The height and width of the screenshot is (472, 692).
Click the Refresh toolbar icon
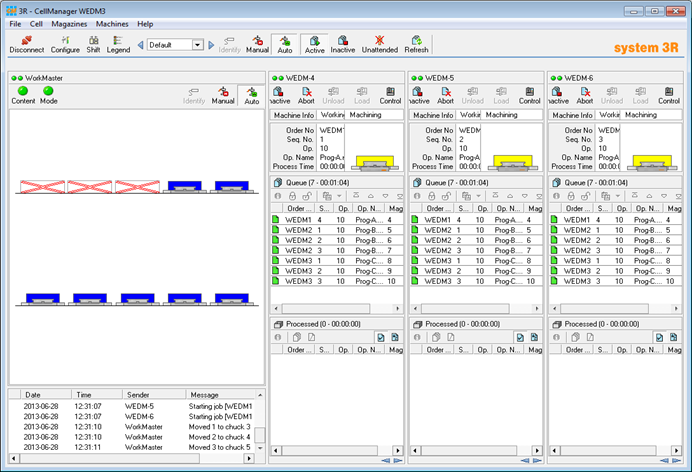coord(416,45)
